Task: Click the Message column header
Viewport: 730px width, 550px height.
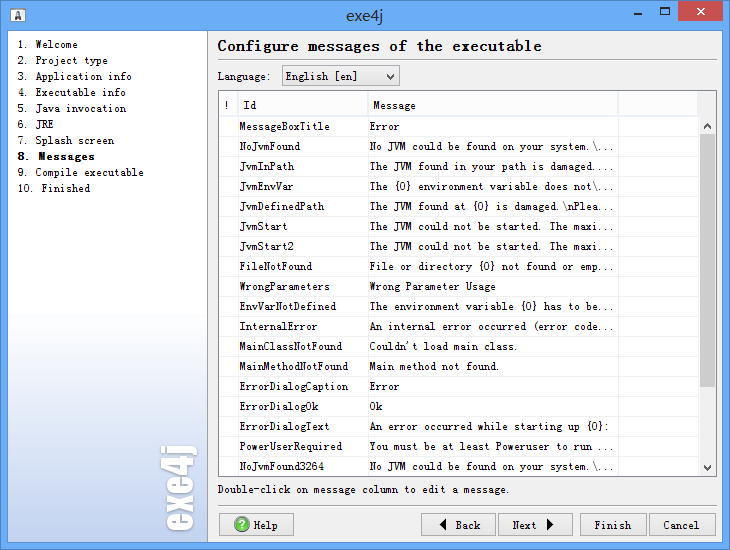Action: pos(493,105)
